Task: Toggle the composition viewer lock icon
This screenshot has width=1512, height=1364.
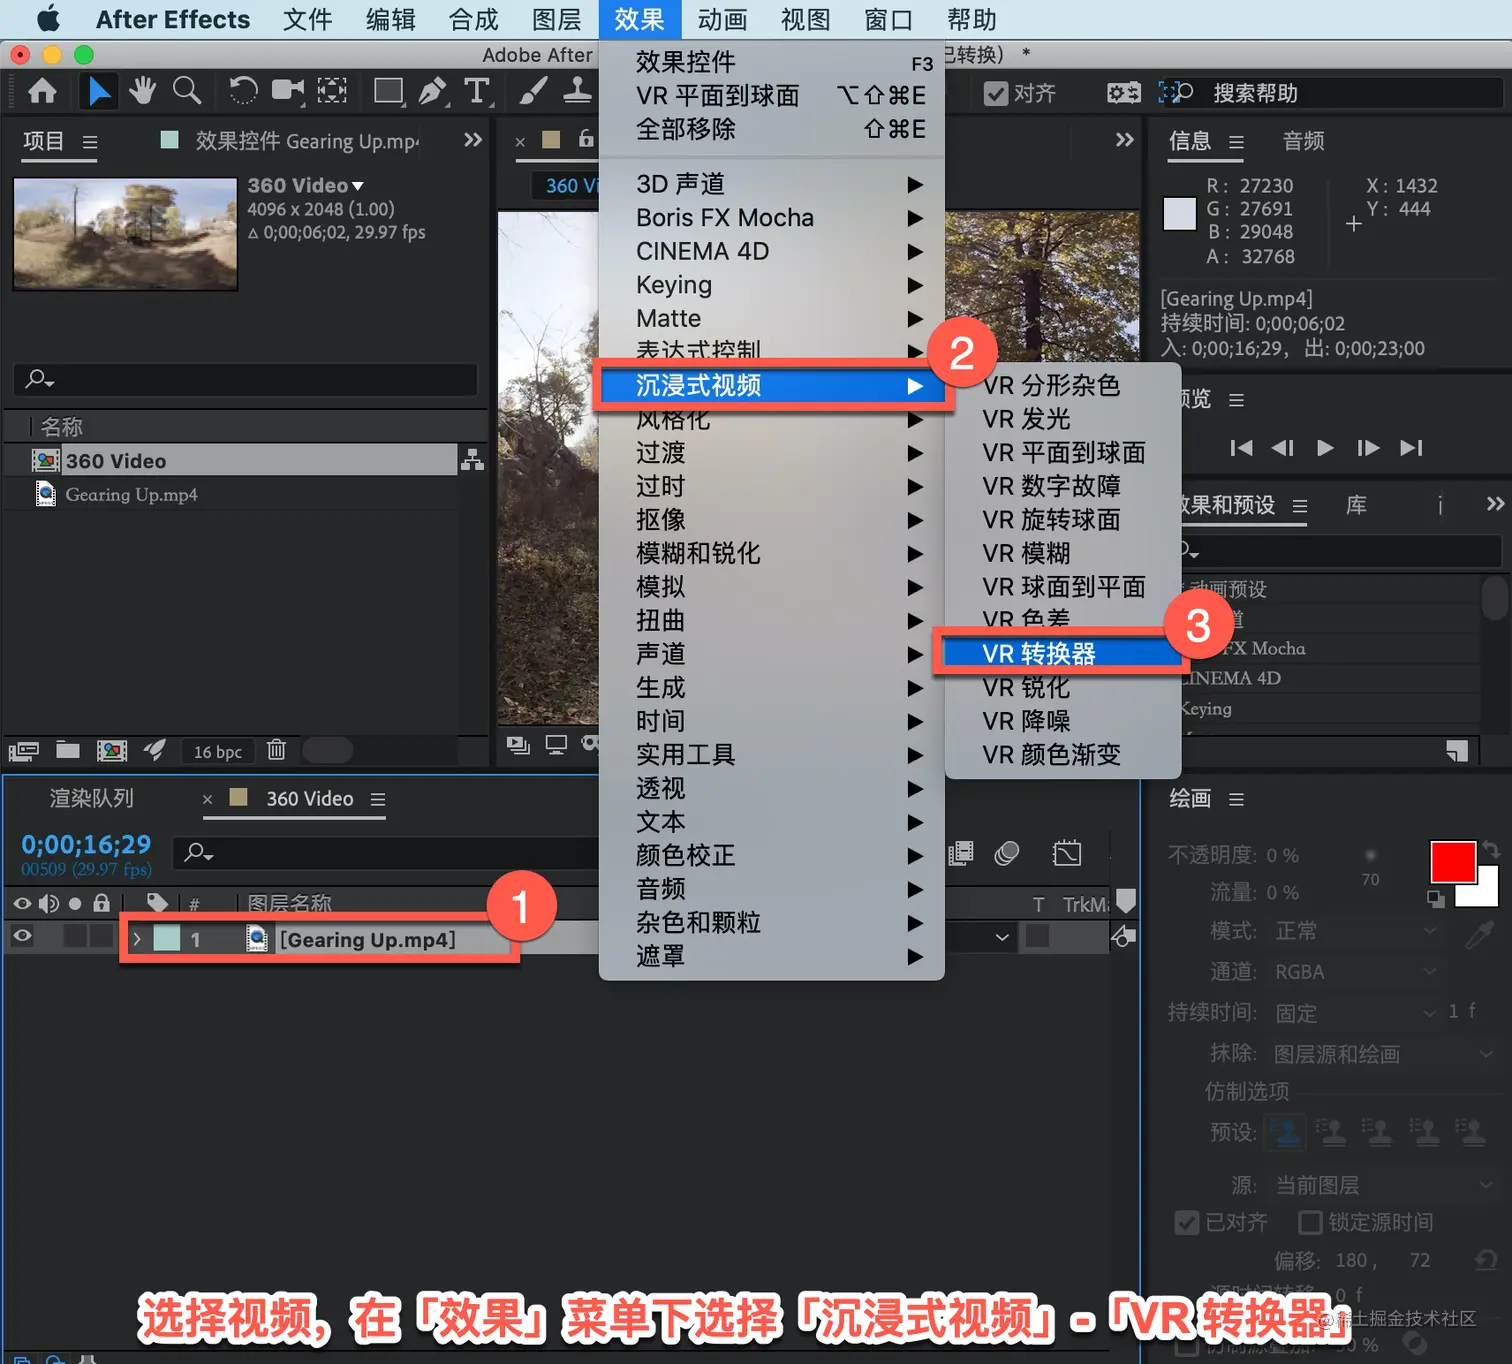Action: coord(587,140)
